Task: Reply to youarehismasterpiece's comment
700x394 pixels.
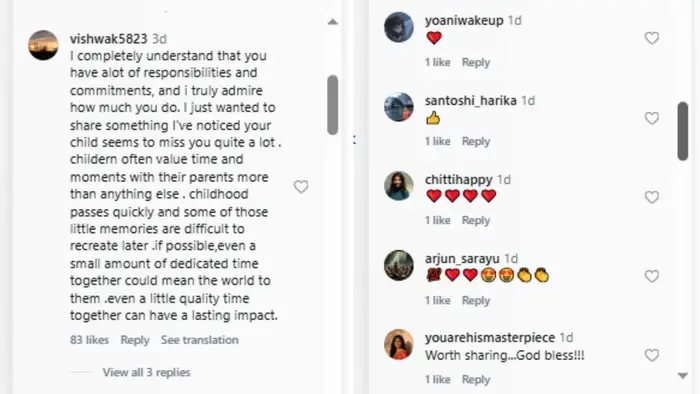Action: tap(476, 380)
